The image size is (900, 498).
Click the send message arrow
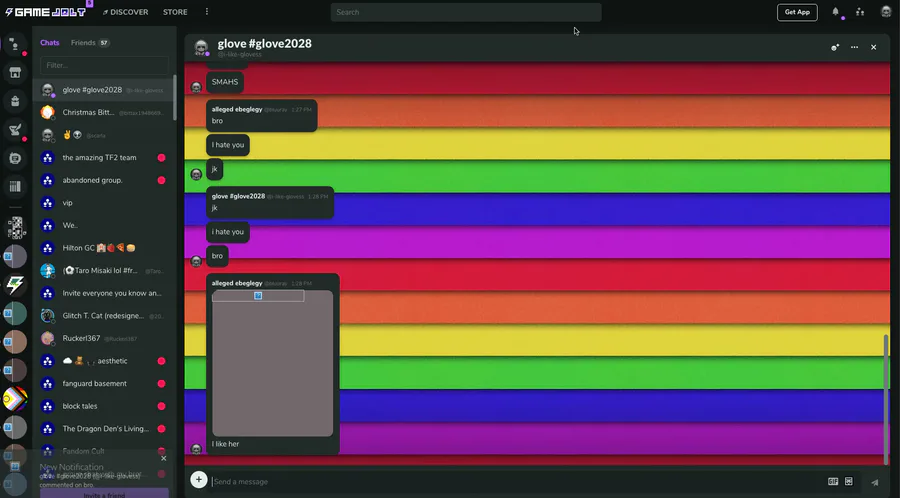[874, 482]
